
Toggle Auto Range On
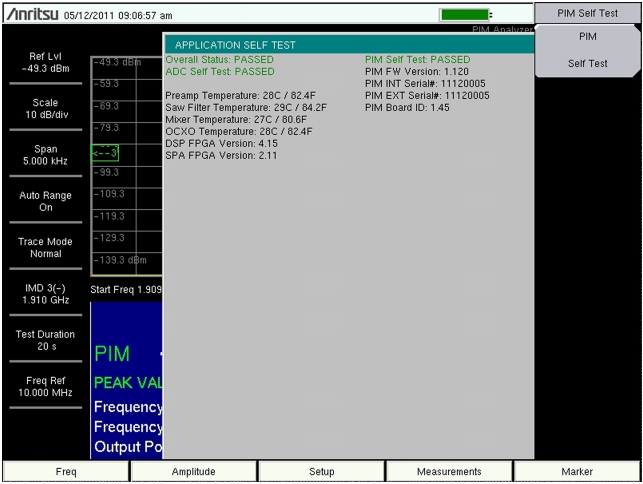(46, 201)
